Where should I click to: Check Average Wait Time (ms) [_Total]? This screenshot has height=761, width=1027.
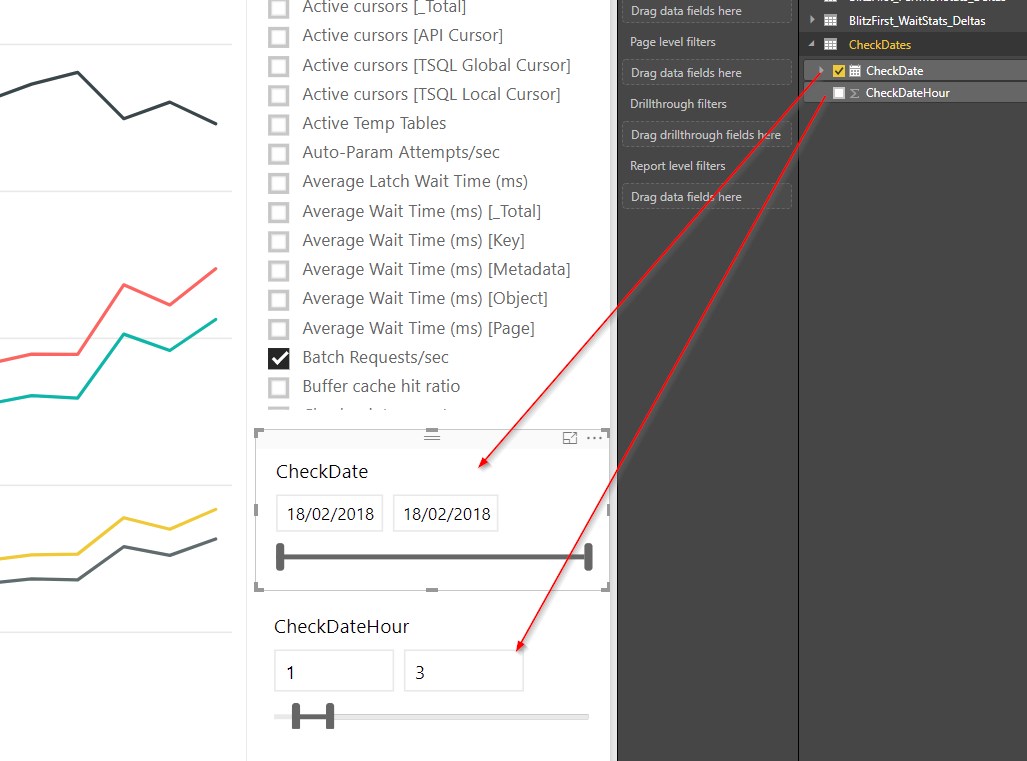point(279,212)
